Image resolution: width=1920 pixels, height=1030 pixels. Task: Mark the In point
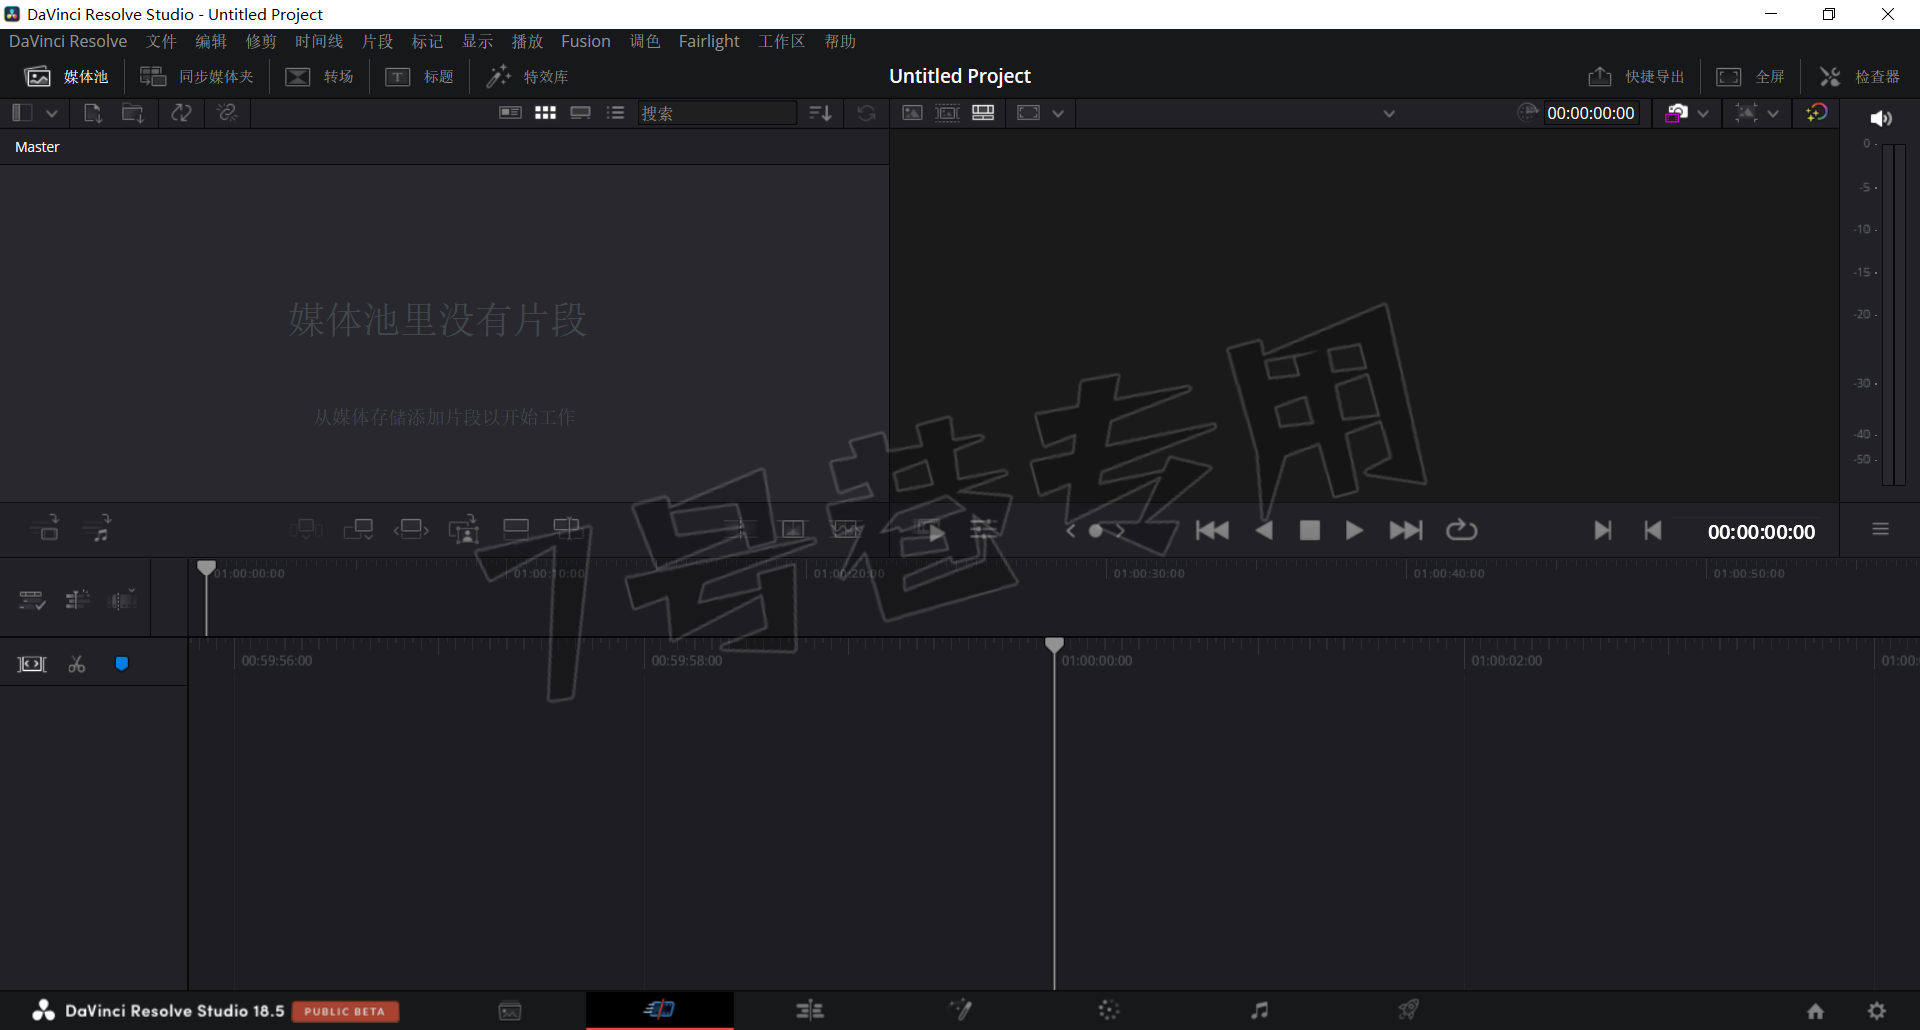1602,531
